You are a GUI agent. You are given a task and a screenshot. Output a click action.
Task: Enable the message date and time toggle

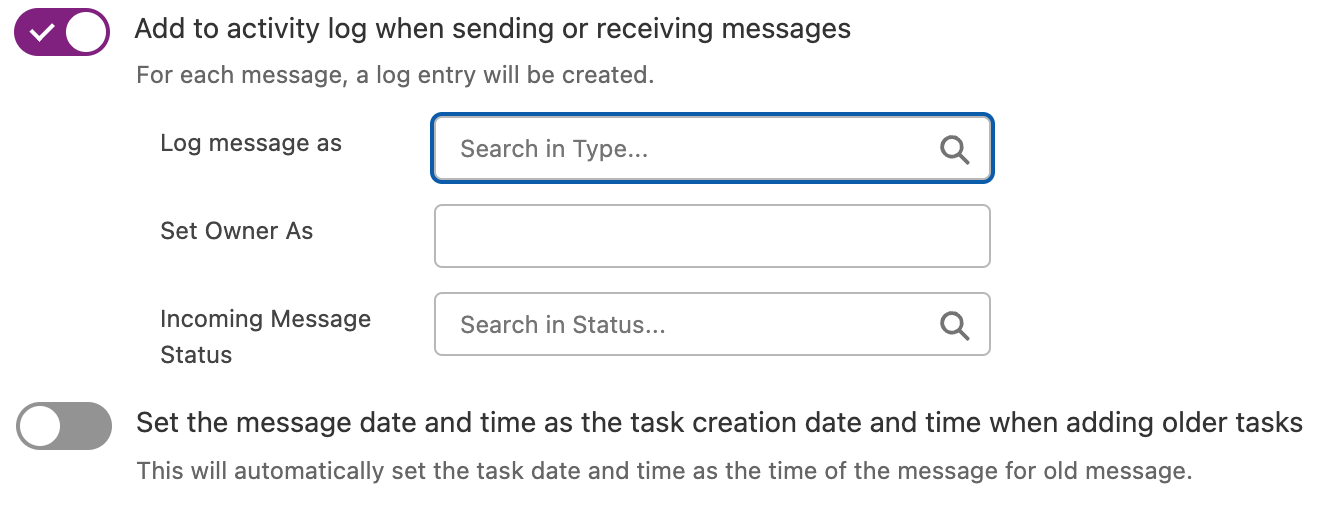pos(64,427)
